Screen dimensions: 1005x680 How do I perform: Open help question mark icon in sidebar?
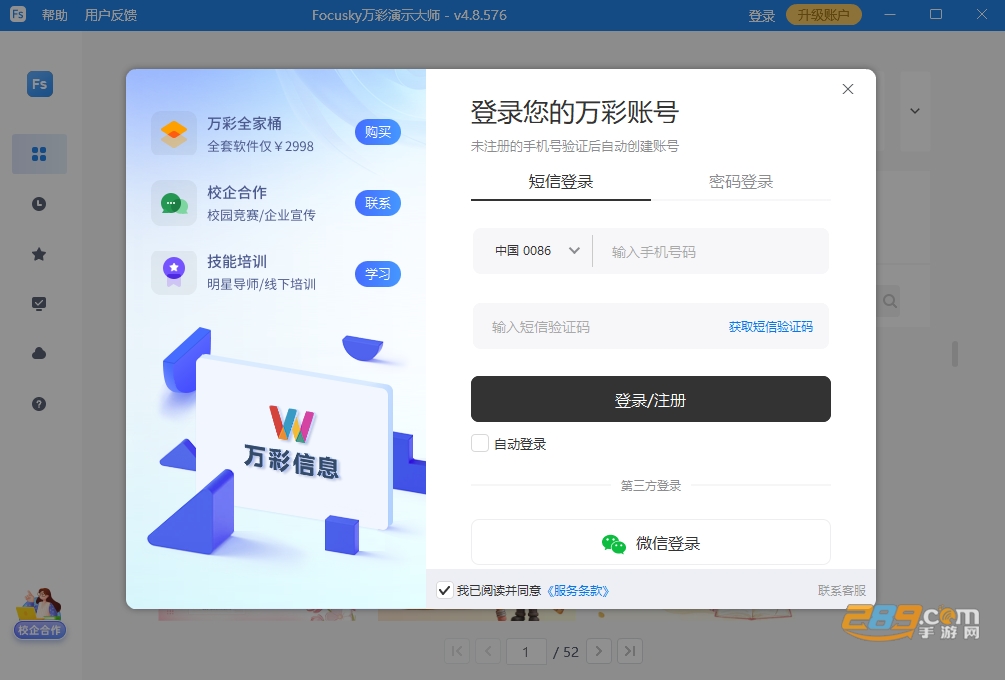(x=39, y=404)
